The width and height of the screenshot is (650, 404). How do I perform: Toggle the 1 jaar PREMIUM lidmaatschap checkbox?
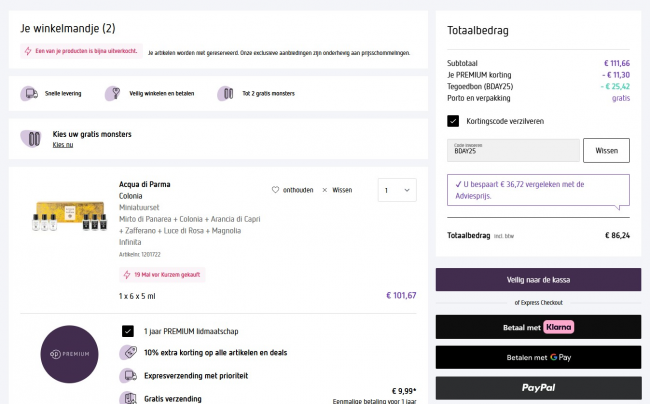pyautogui.click(x=128, y=331)
